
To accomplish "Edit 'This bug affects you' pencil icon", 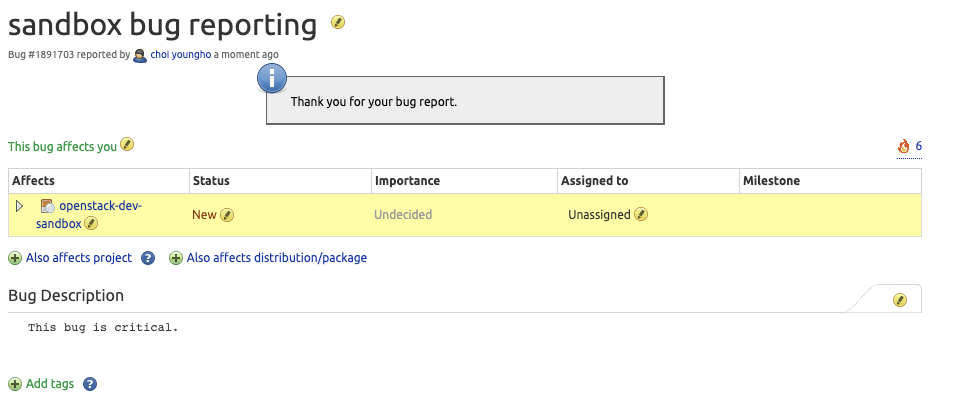I will pyautogui.click(x=127, y=145).
